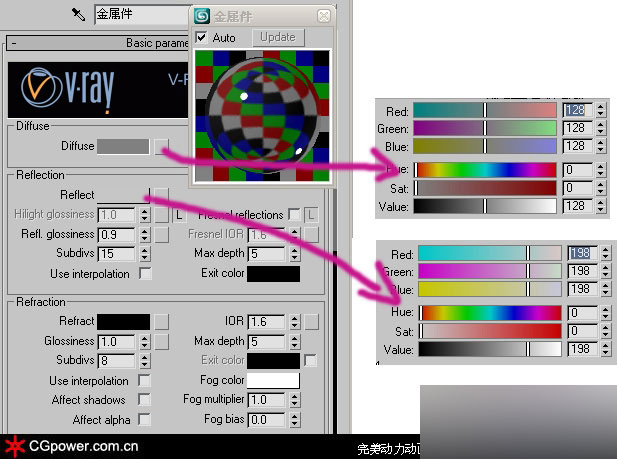Click the Red value field showing 128
The height and width of the screenshot is (459, 617).
577,110
